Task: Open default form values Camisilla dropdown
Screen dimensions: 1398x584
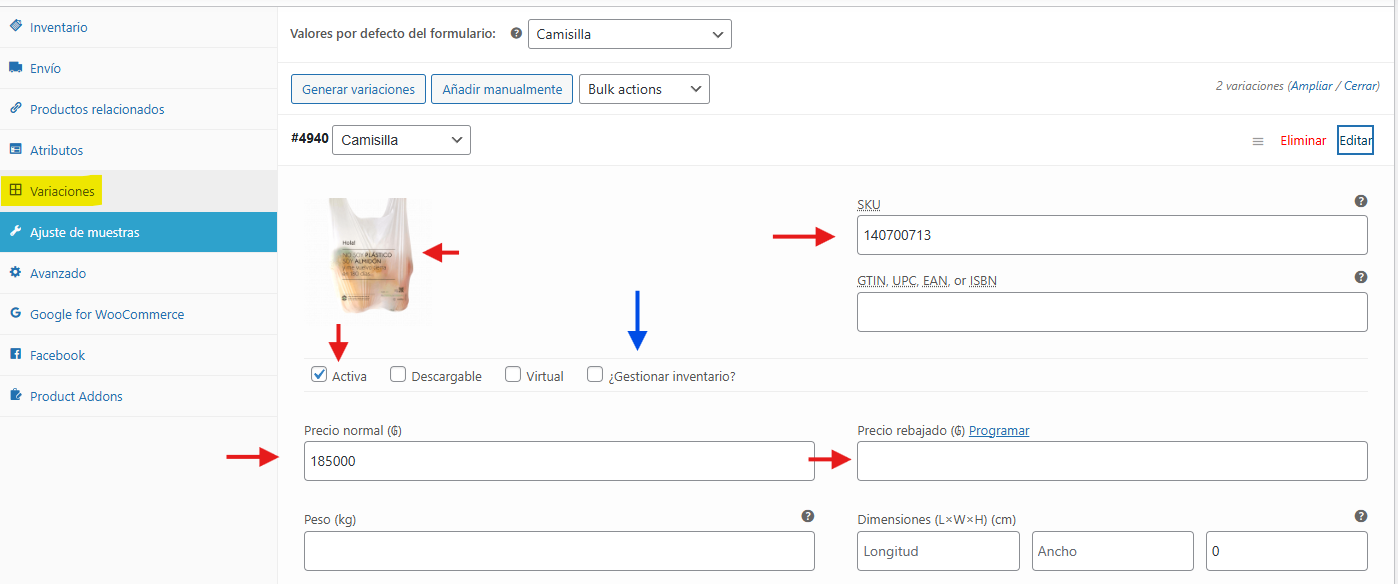Action: click(630, 34)
